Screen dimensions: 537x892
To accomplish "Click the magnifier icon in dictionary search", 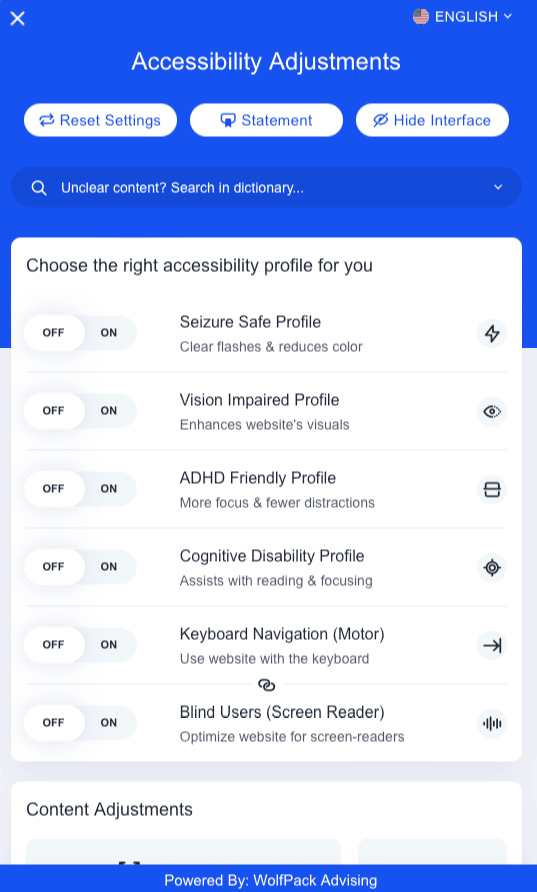I will click(39, 188).
